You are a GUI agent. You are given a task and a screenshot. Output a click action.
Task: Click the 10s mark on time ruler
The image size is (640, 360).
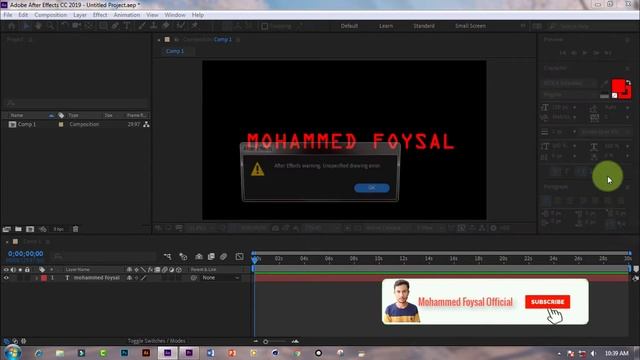[378, 259]
